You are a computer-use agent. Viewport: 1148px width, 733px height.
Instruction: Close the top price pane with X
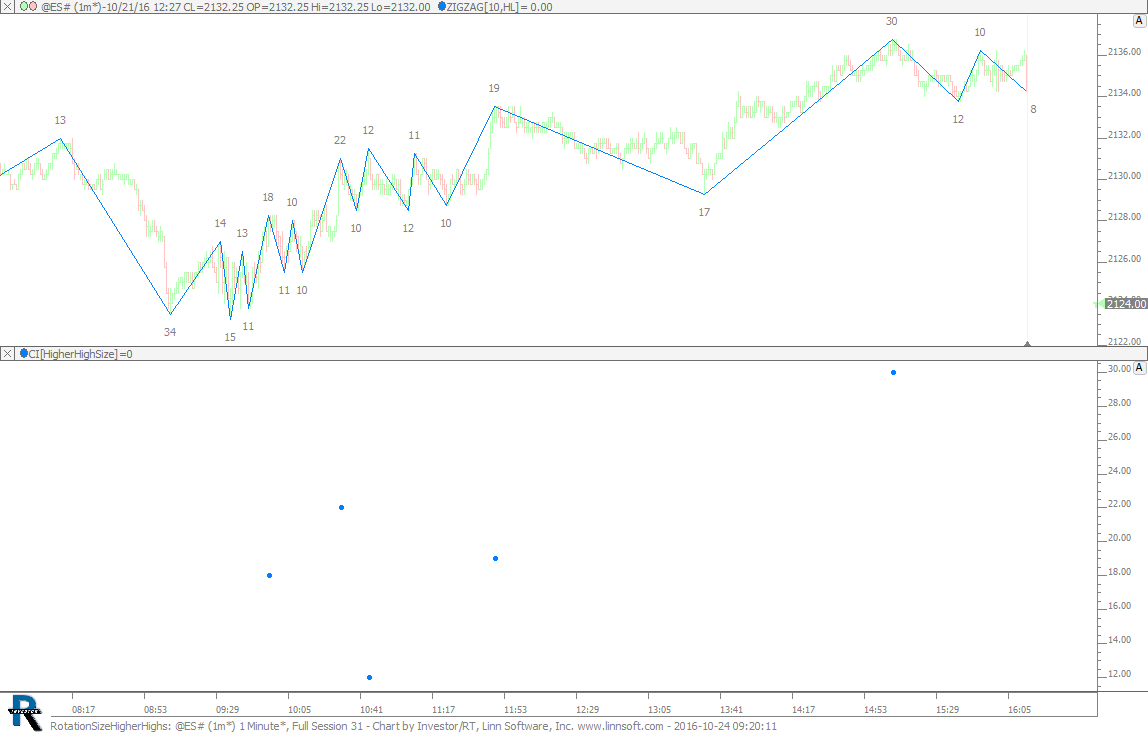point(7,7)
